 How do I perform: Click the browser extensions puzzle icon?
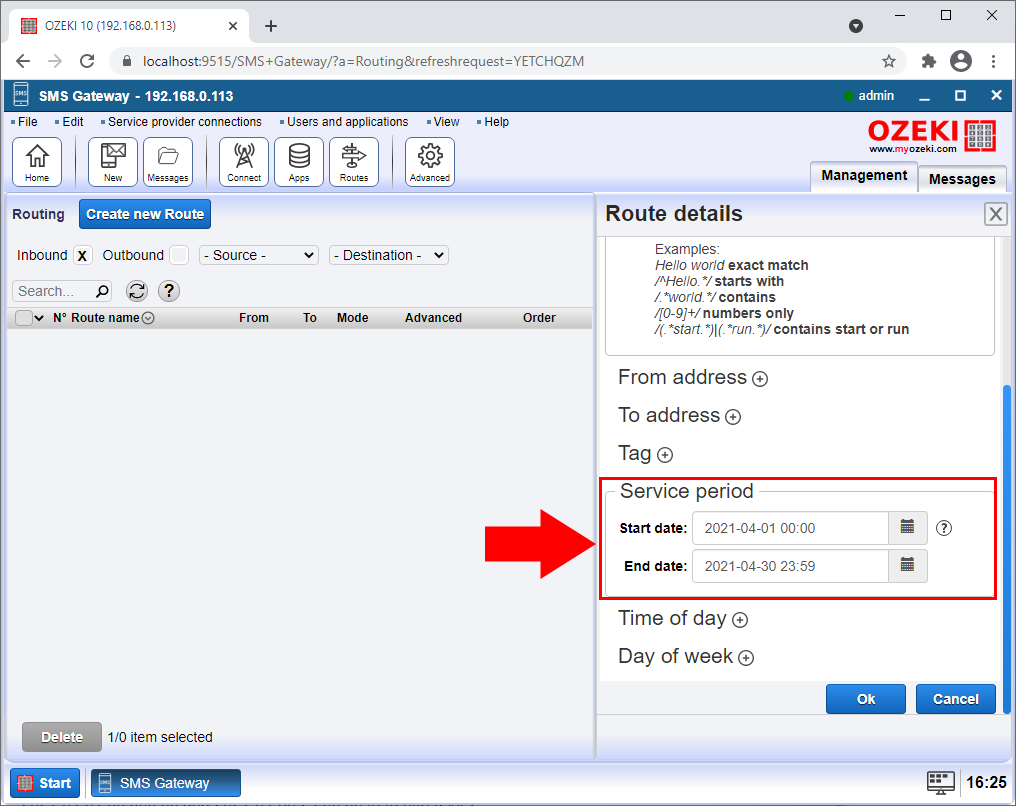click(929, 62)
